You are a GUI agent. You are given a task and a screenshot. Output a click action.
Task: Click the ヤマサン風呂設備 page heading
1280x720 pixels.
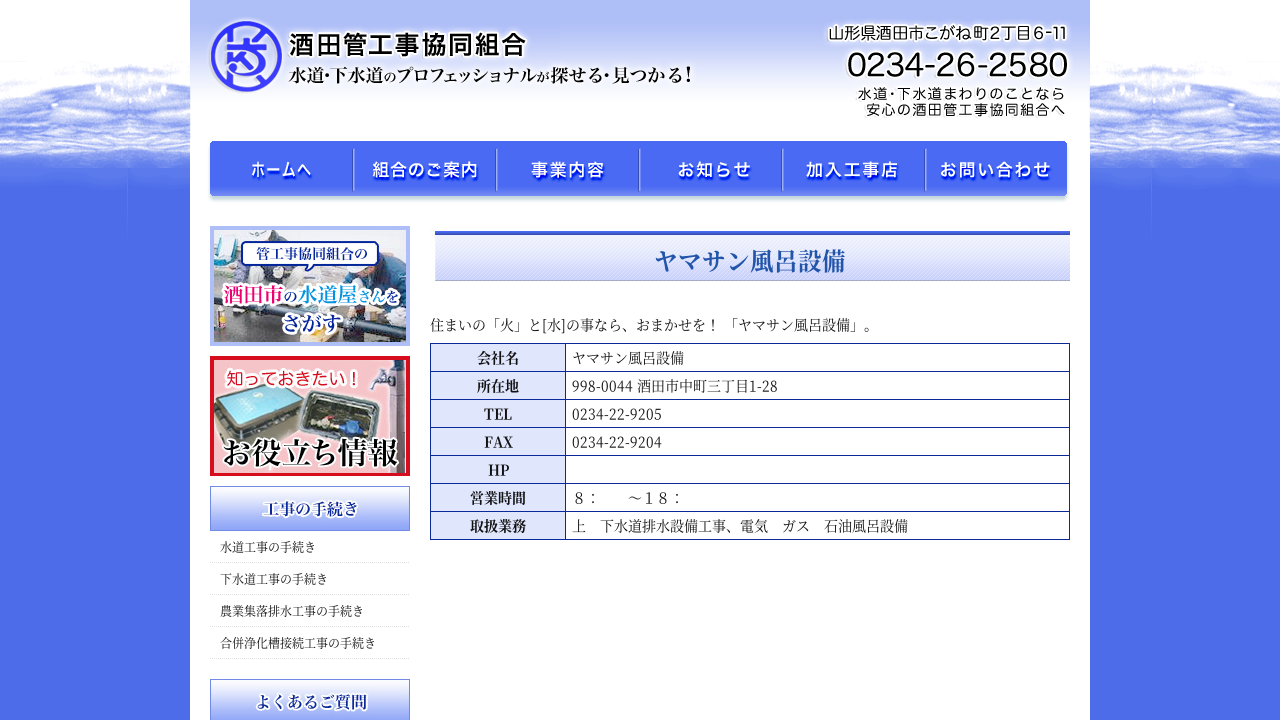(751, 261)
